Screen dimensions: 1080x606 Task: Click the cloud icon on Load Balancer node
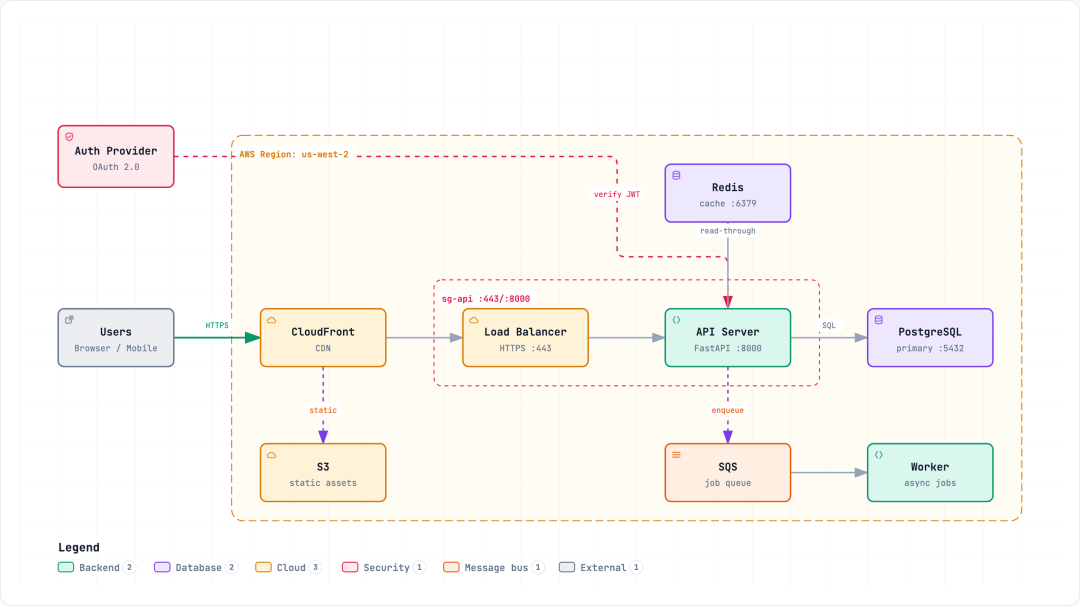474,320
